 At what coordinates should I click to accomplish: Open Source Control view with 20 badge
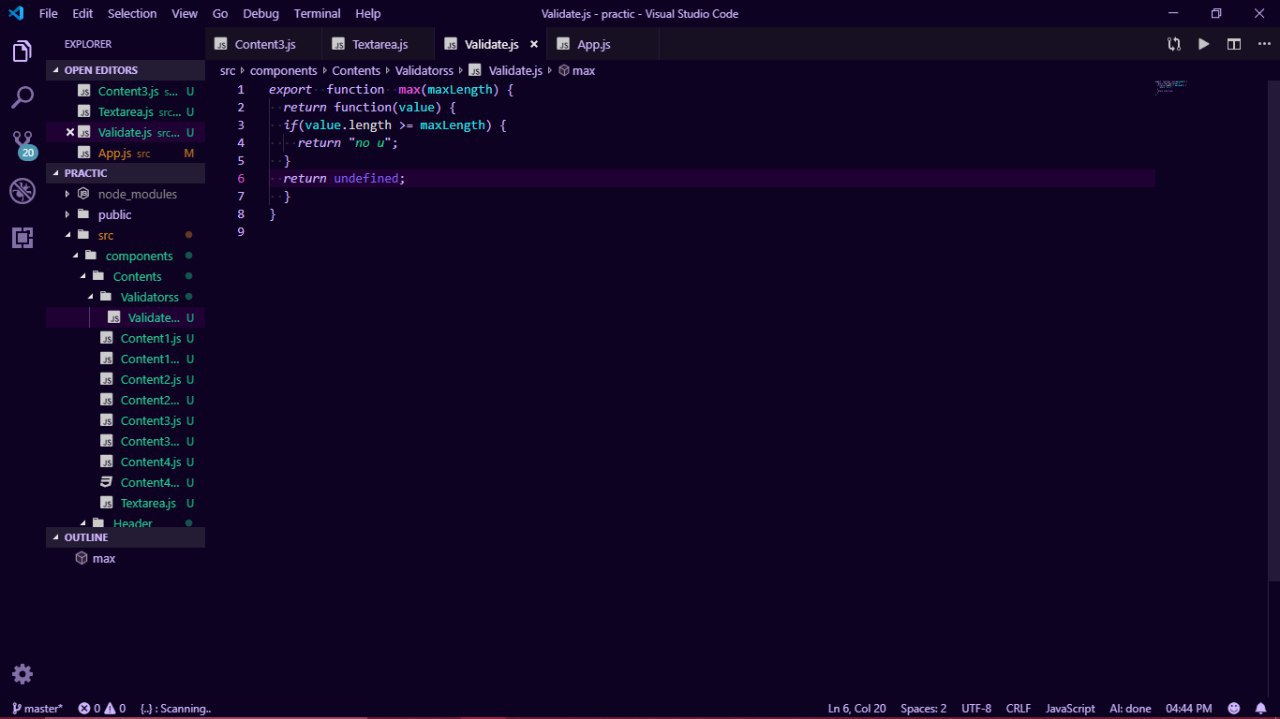click(x=22, y=145)
